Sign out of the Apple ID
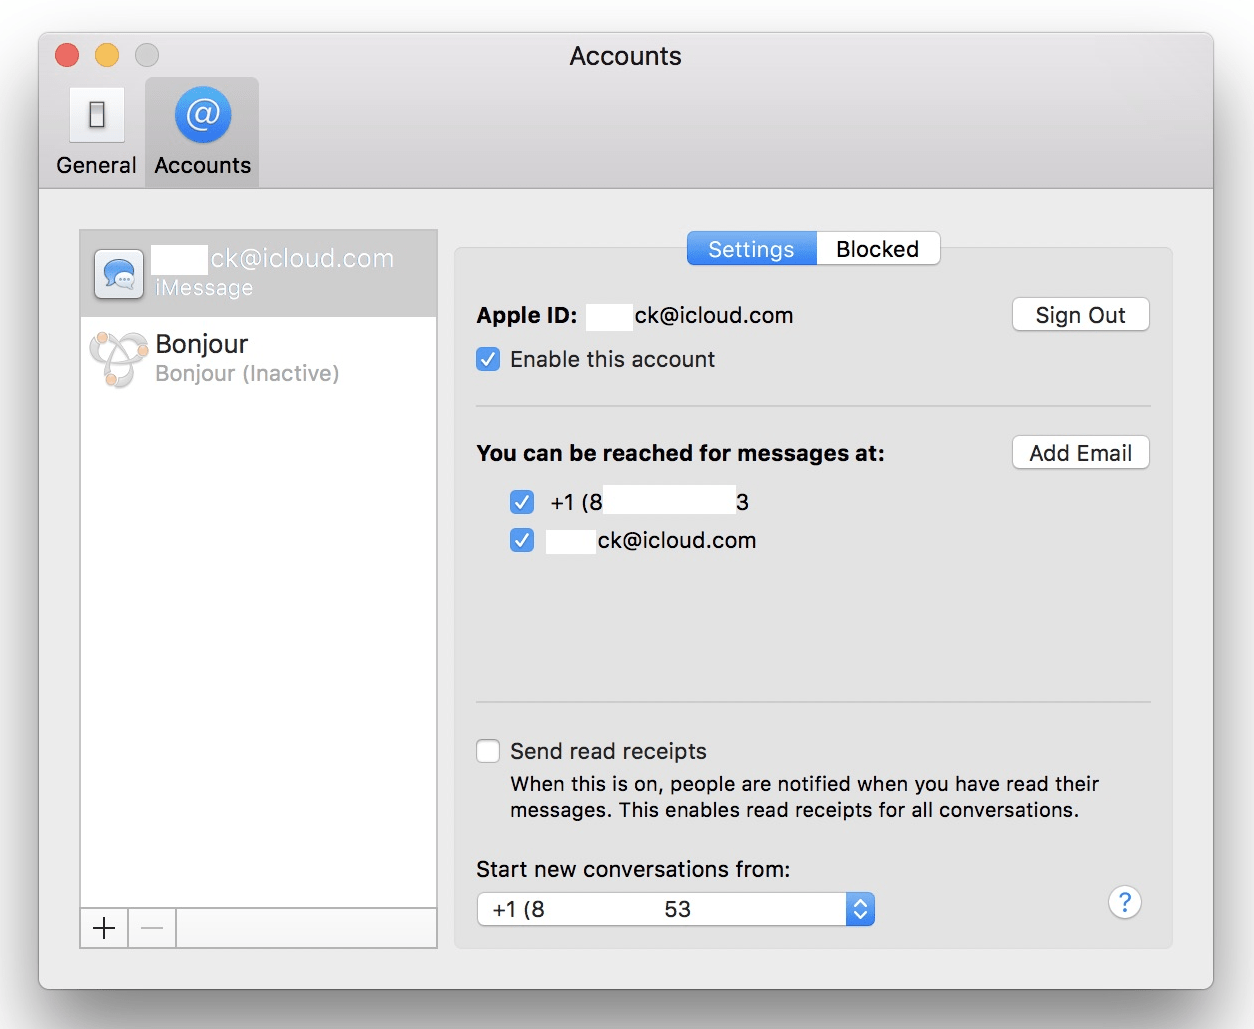The image size is (1254, 1029). (1080, 314)
